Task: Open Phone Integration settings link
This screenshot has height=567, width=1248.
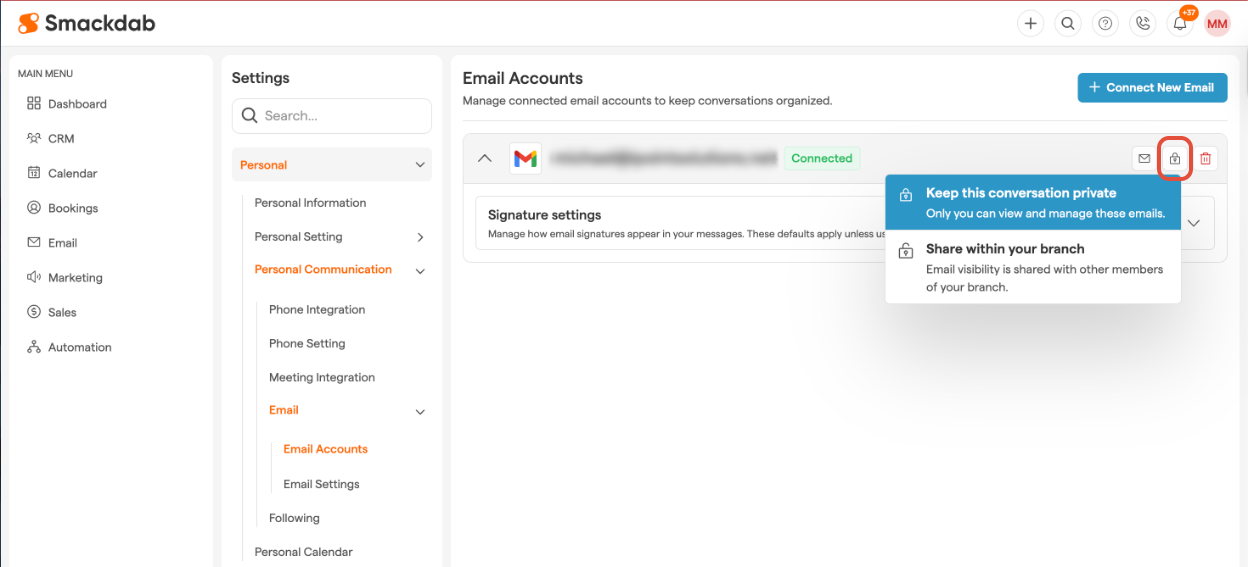Action: 317,310
